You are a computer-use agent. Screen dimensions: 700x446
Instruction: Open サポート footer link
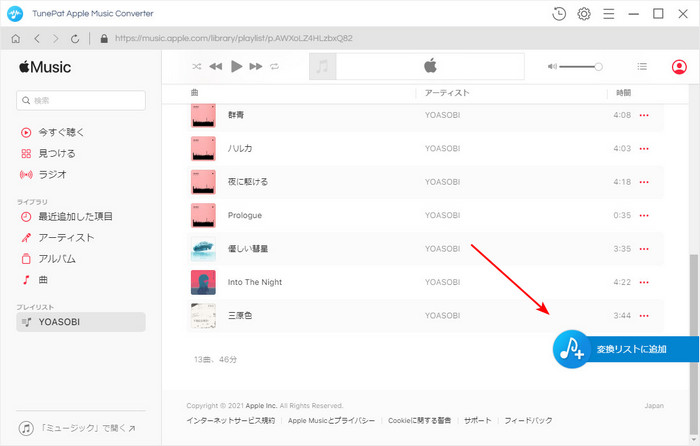(x=478, y=421)
